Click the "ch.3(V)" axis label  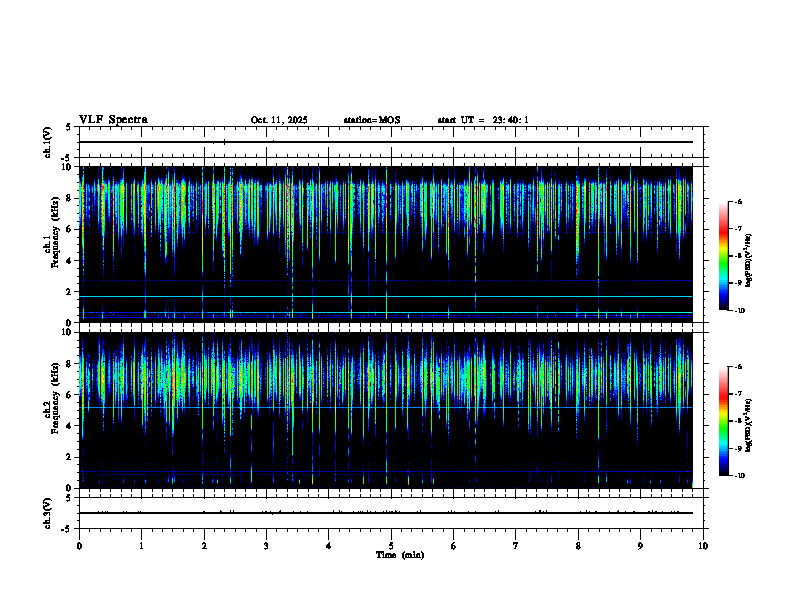pyautogui.click(x=47, y=513)
